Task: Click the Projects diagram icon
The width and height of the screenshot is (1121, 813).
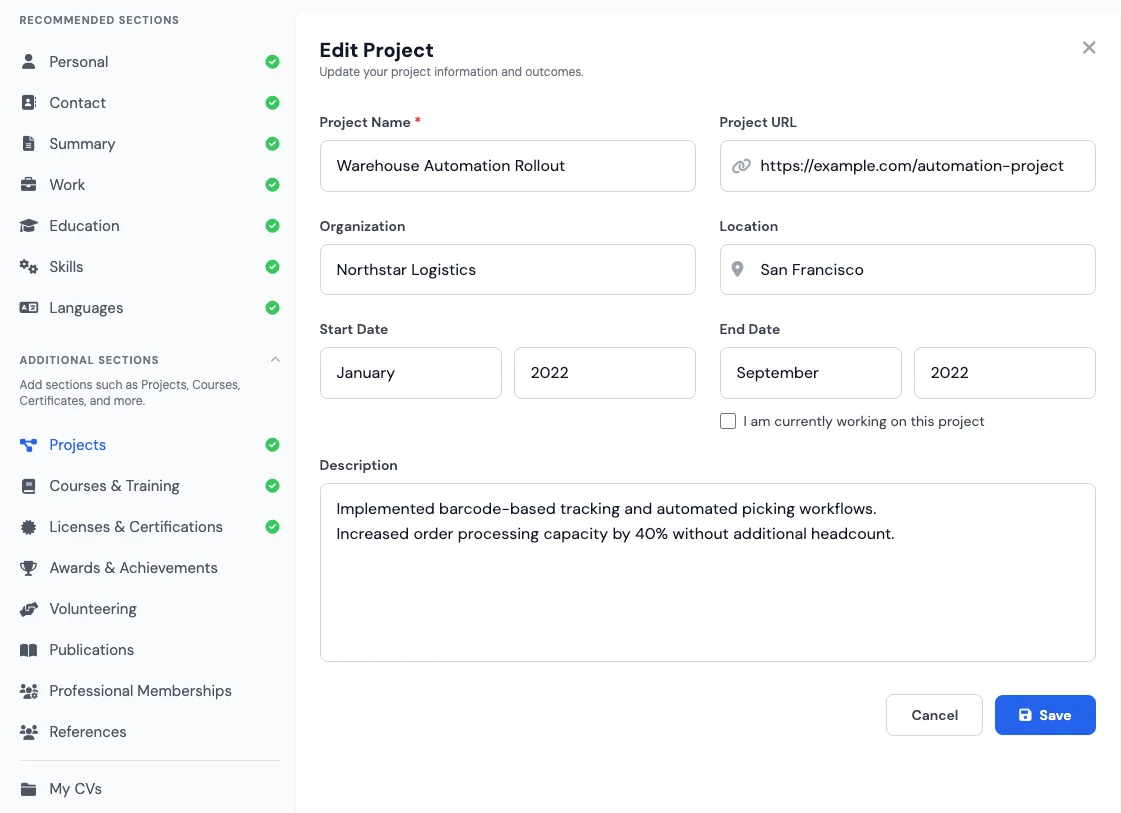Action: pos(29,445)
